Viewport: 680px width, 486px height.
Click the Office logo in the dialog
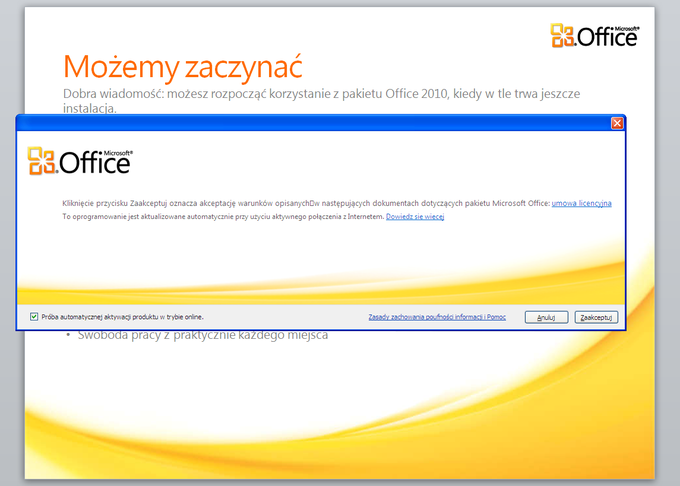click(80, 161)
